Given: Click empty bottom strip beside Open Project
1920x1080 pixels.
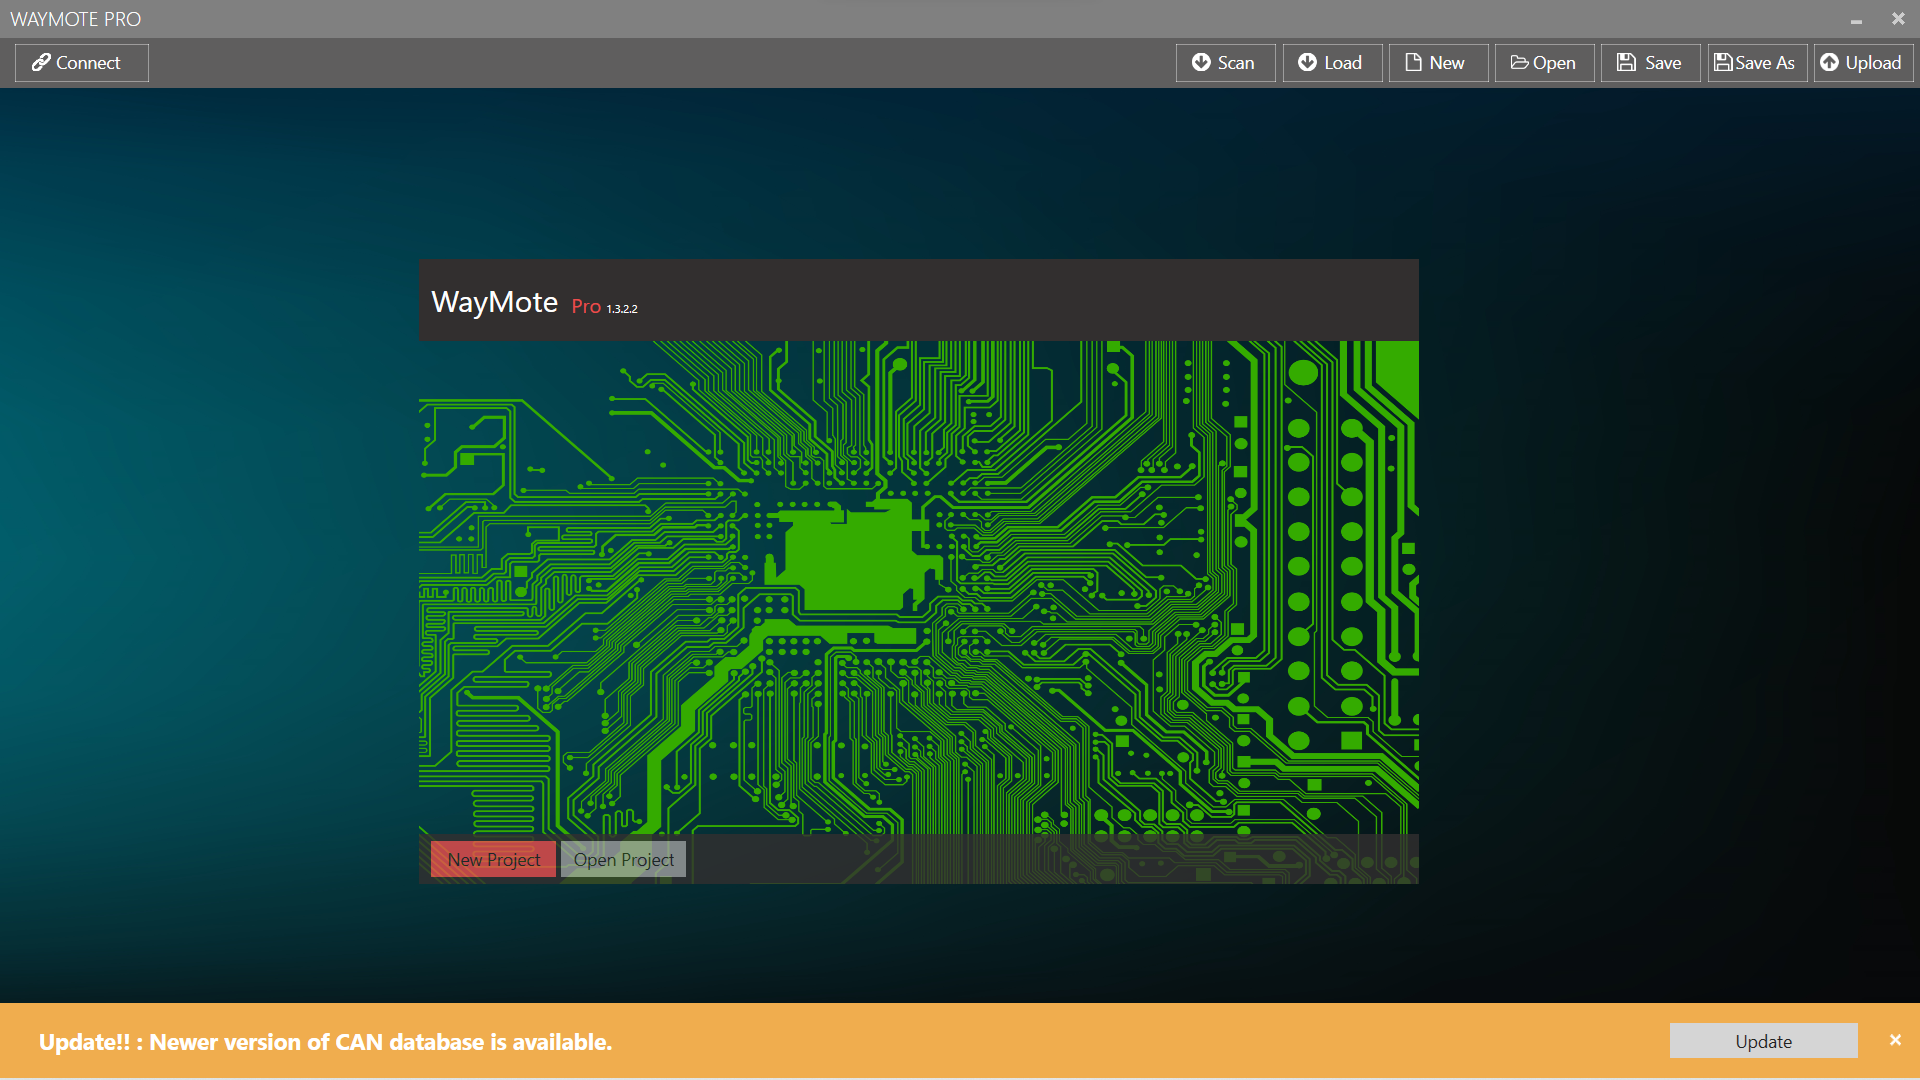Looking at the screenshot, I should point(1050,860).
